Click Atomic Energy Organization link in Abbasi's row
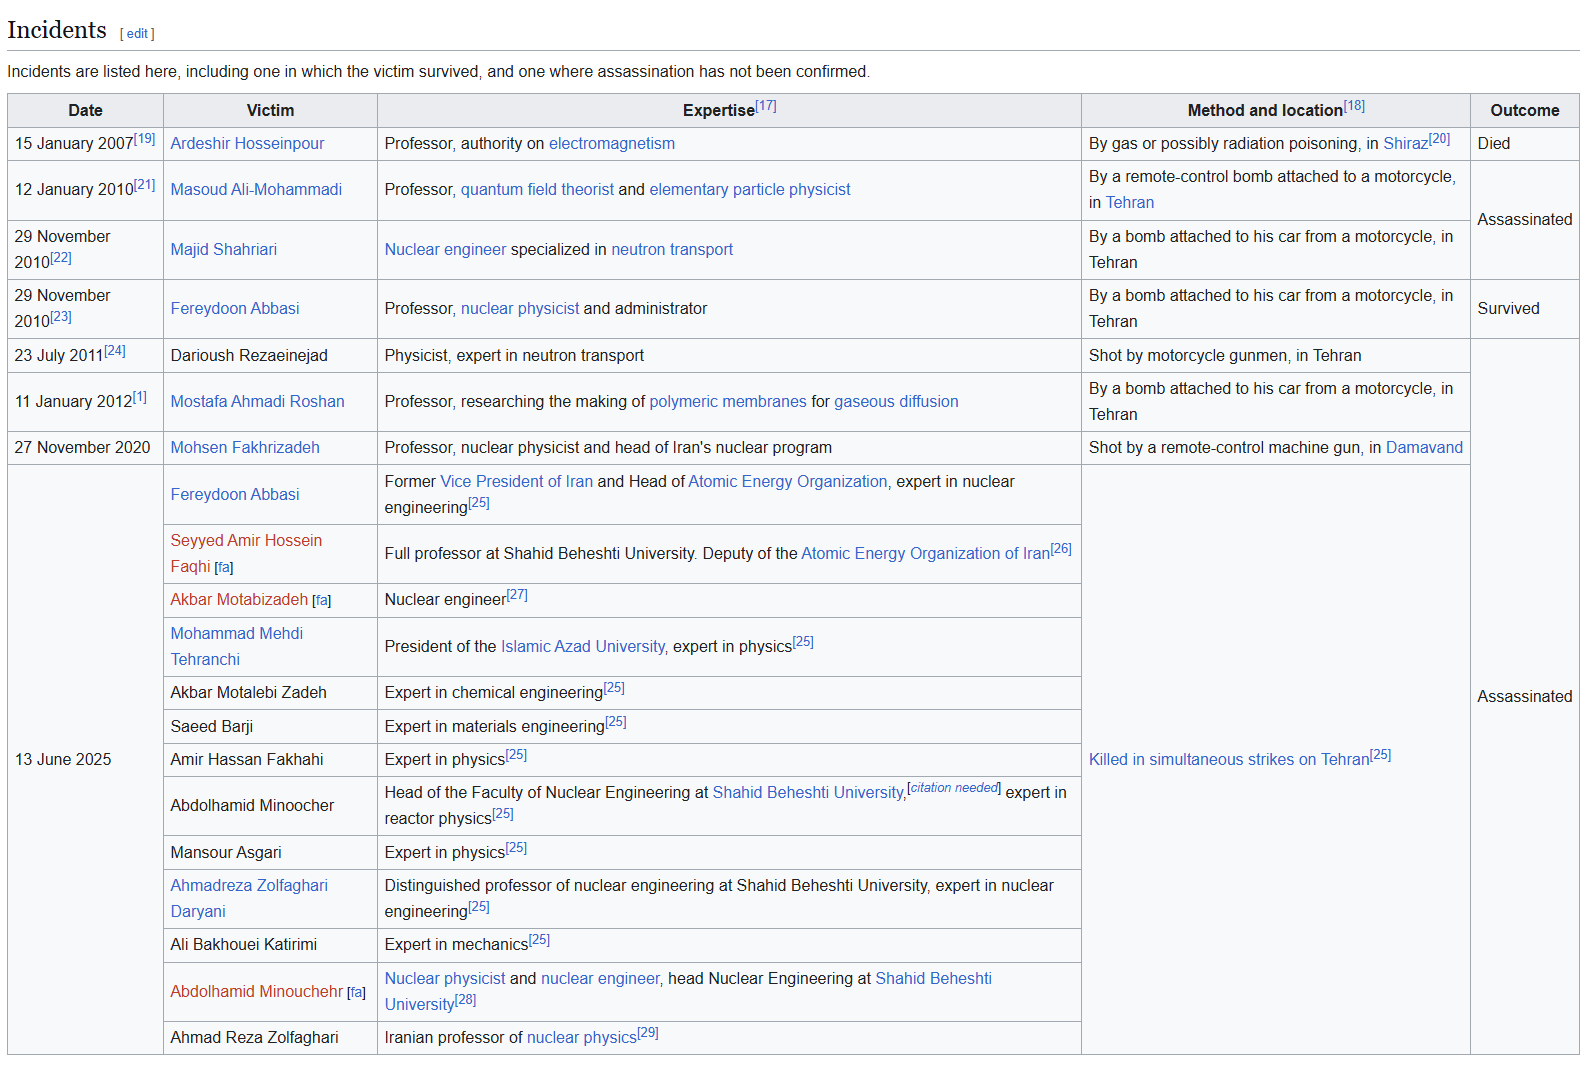 coord(788,482)
